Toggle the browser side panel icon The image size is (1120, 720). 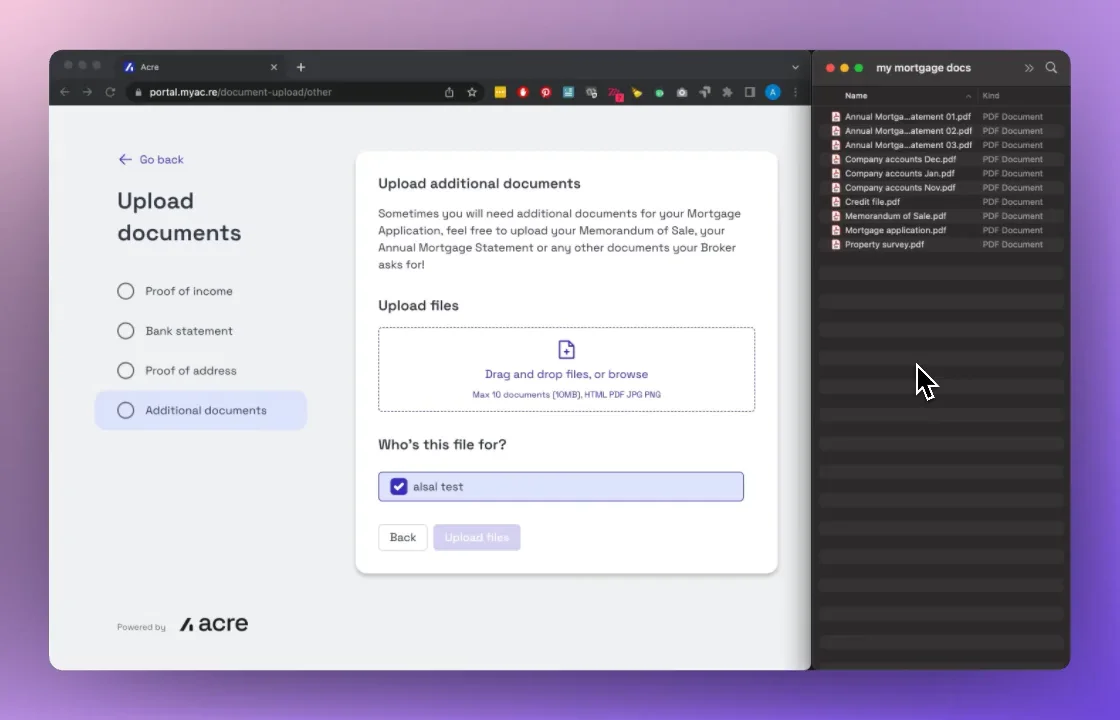point(749,92)
